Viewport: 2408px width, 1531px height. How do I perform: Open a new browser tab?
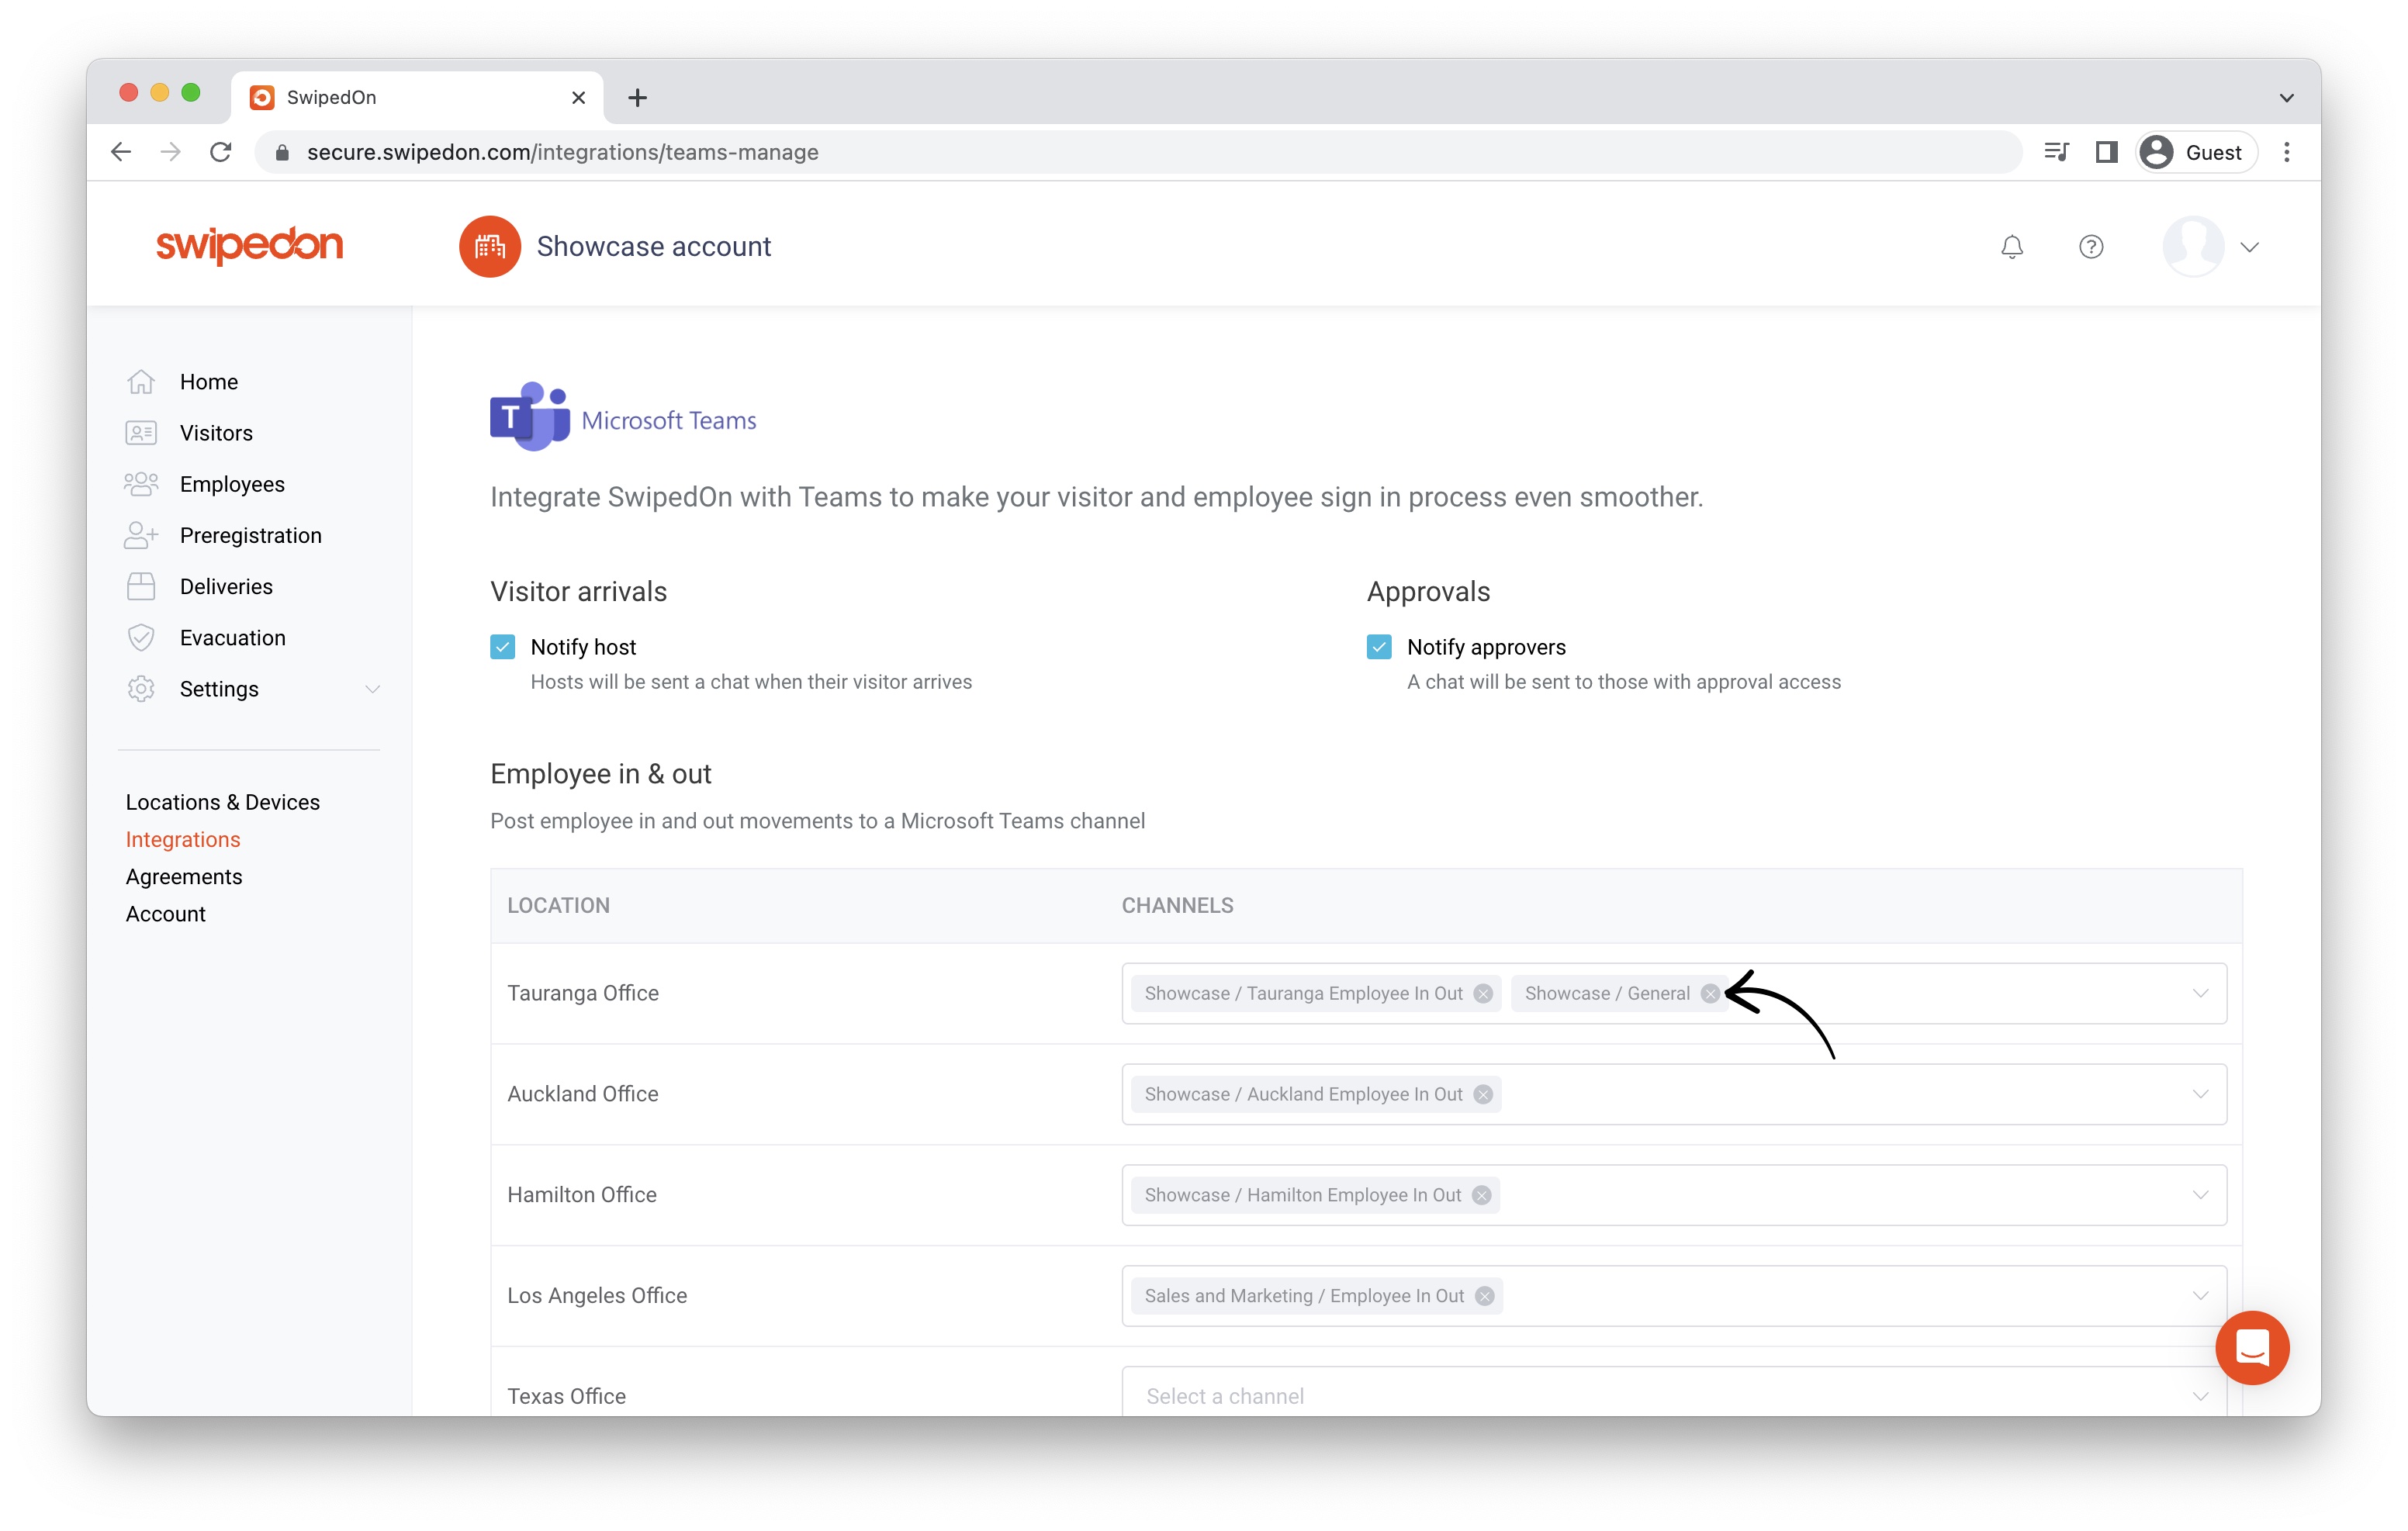click(x=637, y=97)
